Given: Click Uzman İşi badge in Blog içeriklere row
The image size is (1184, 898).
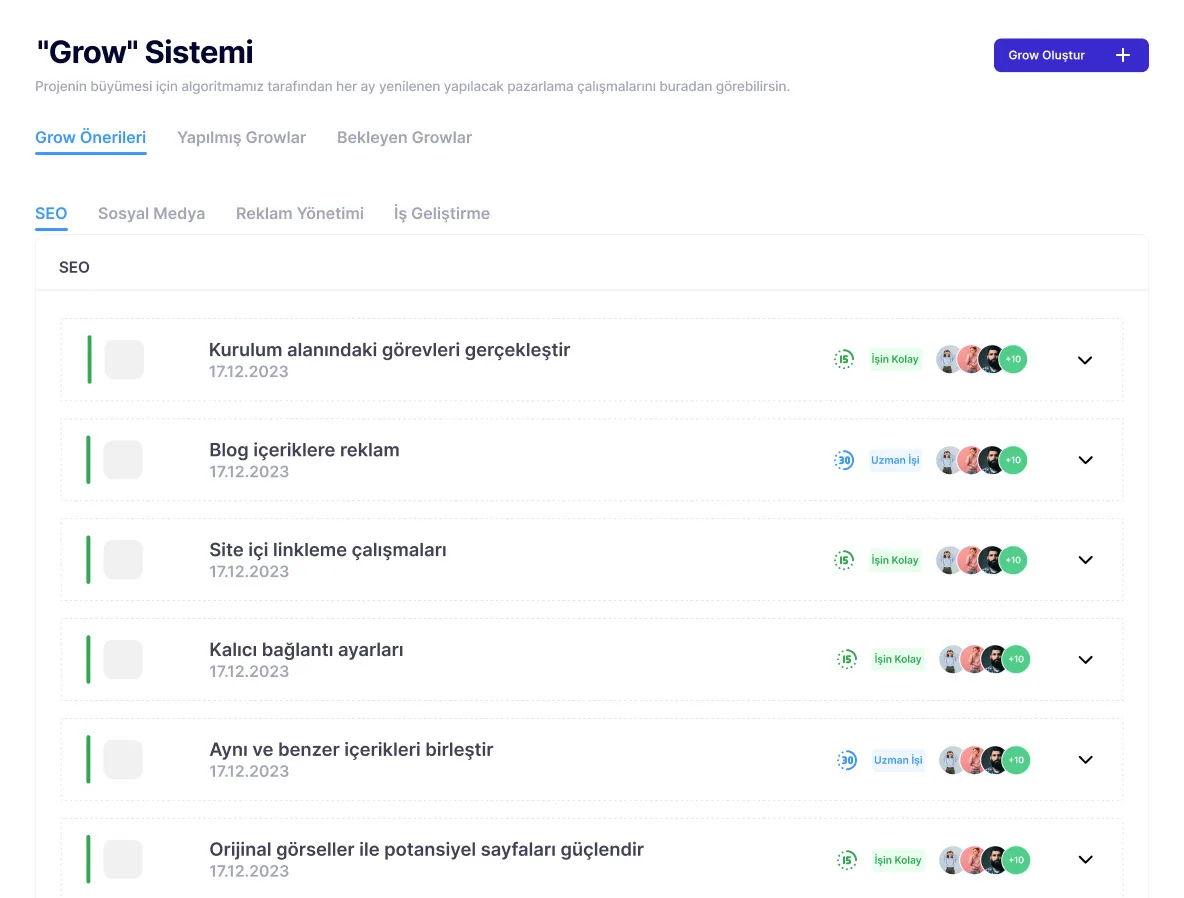Looking at the screenshot, I should [895, 460].
